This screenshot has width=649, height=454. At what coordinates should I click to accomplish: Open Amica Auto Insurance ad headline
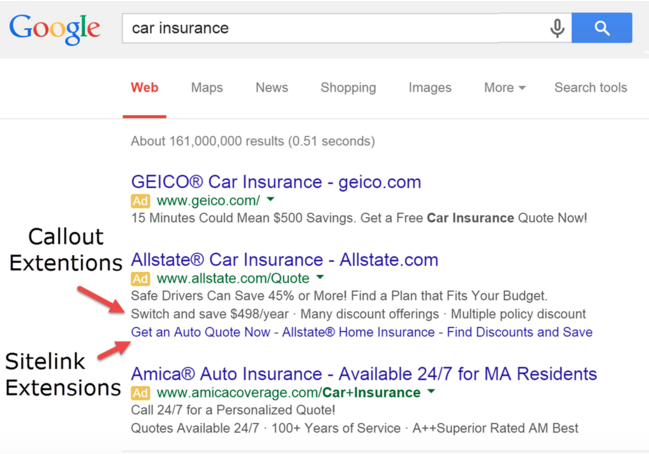click(364, 374)
